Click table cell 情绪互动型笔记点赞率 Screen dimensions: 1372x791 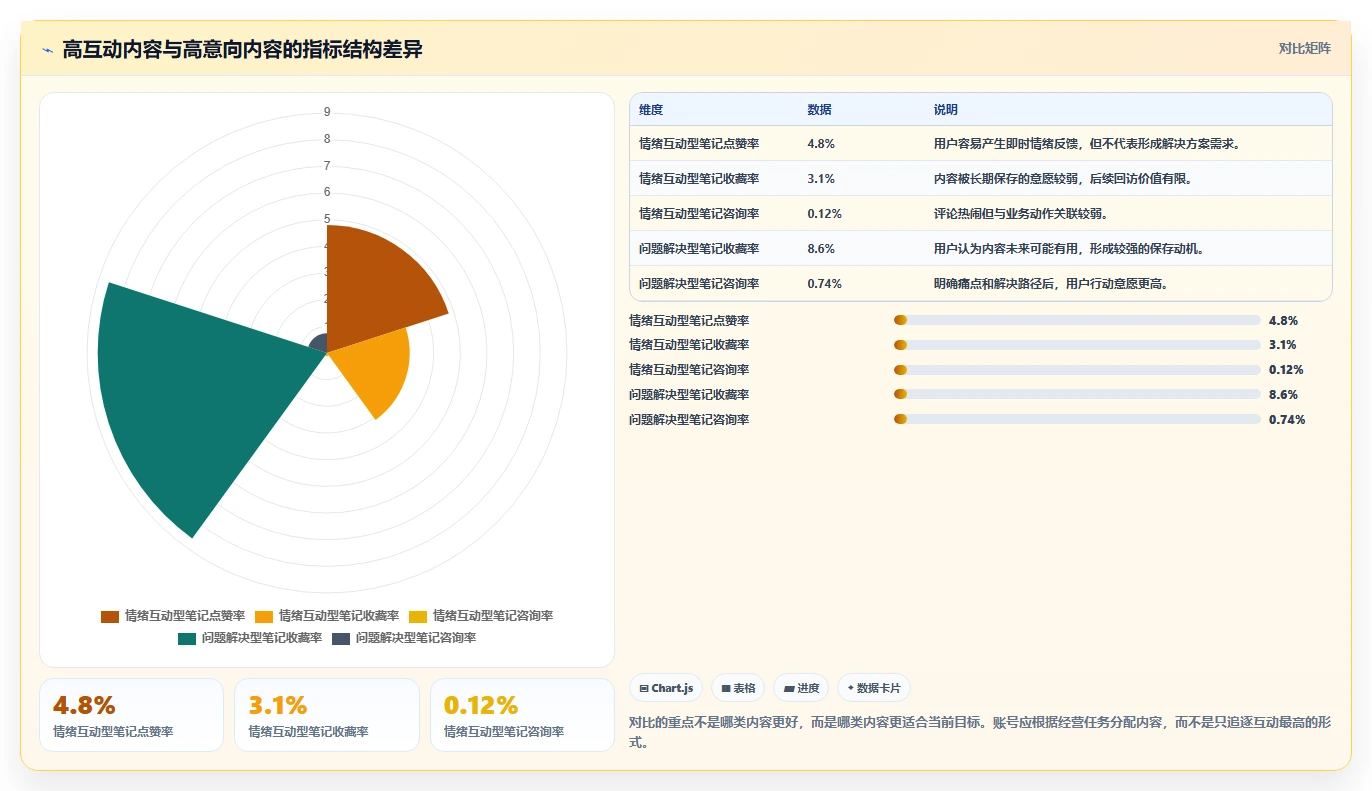click(x=699, y=144)
